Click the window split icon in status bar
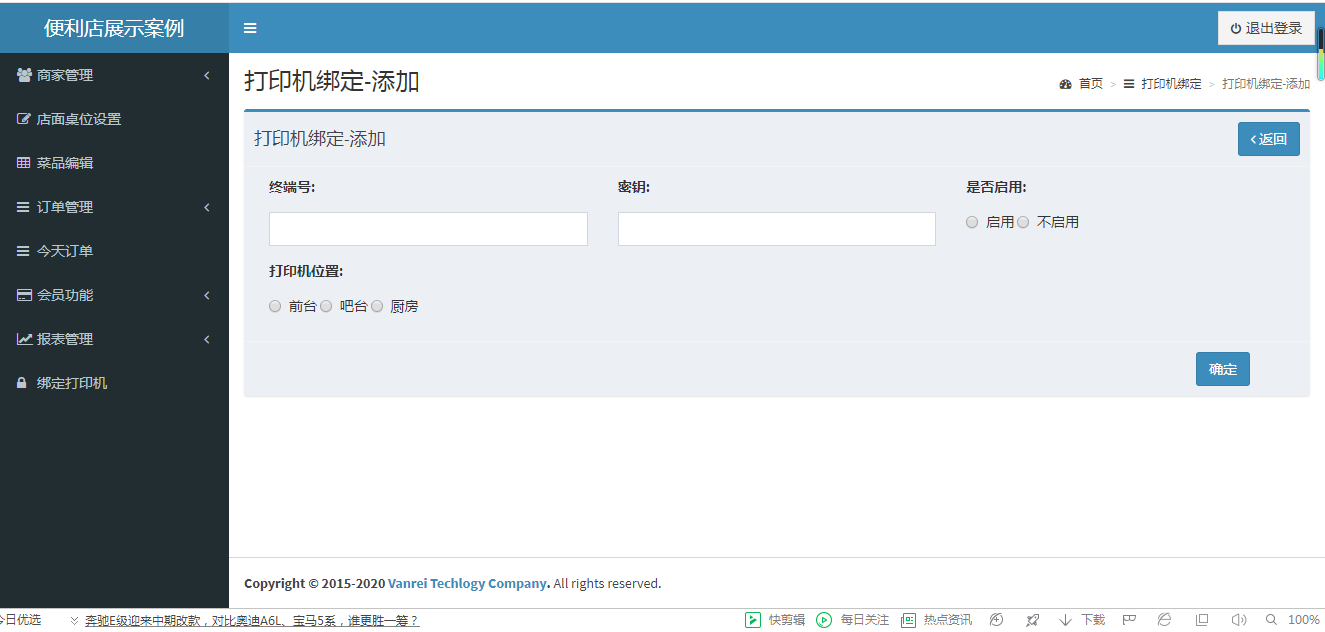 click(1202, 620)
